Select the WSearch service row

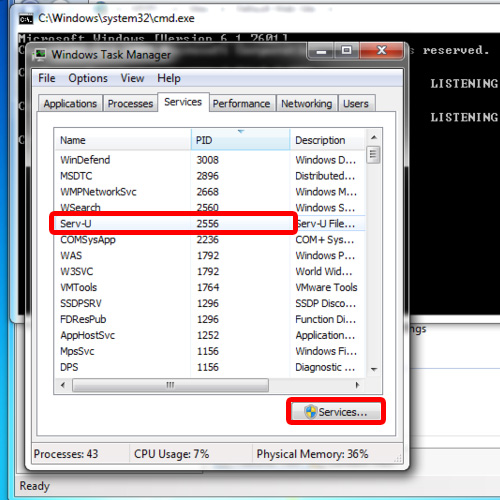click(x=210, y=208)
